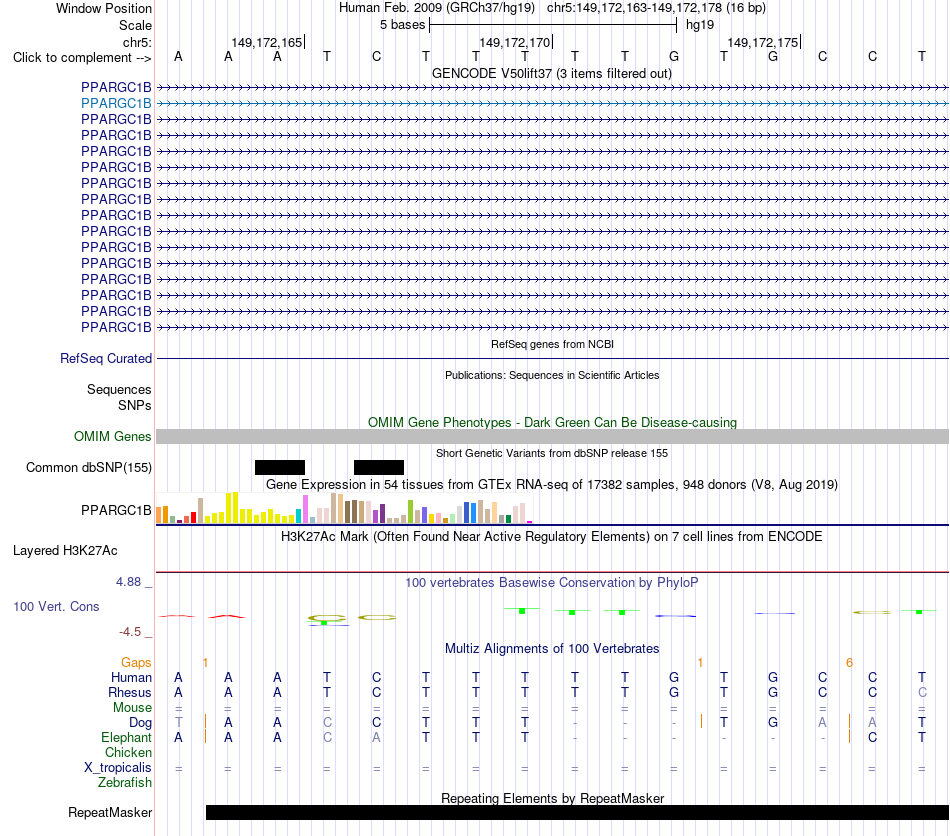Click the -4.5 conservation scale value
The image size is (950, 836).
pyautogui.click(x=130, y=632)
